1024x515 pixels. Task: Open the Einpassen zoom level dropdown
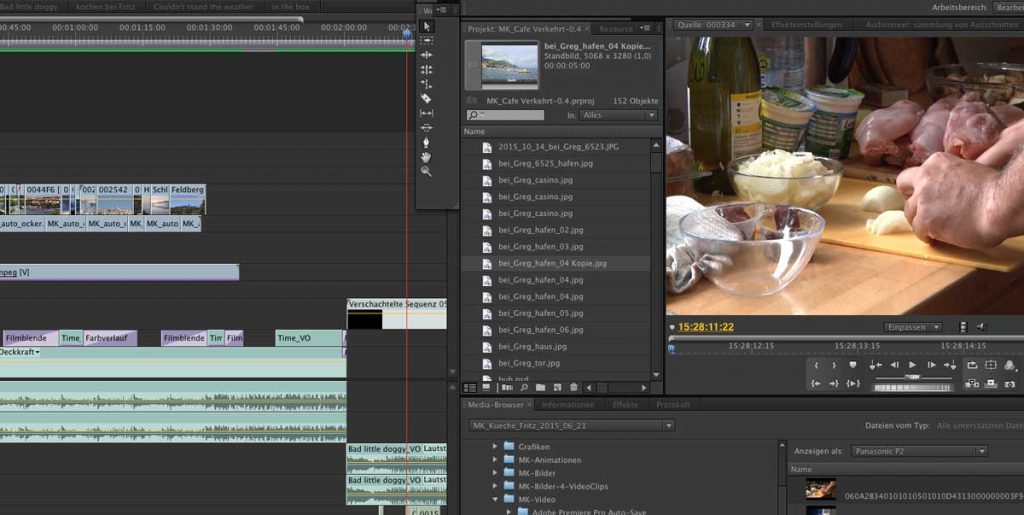point(913,327)
